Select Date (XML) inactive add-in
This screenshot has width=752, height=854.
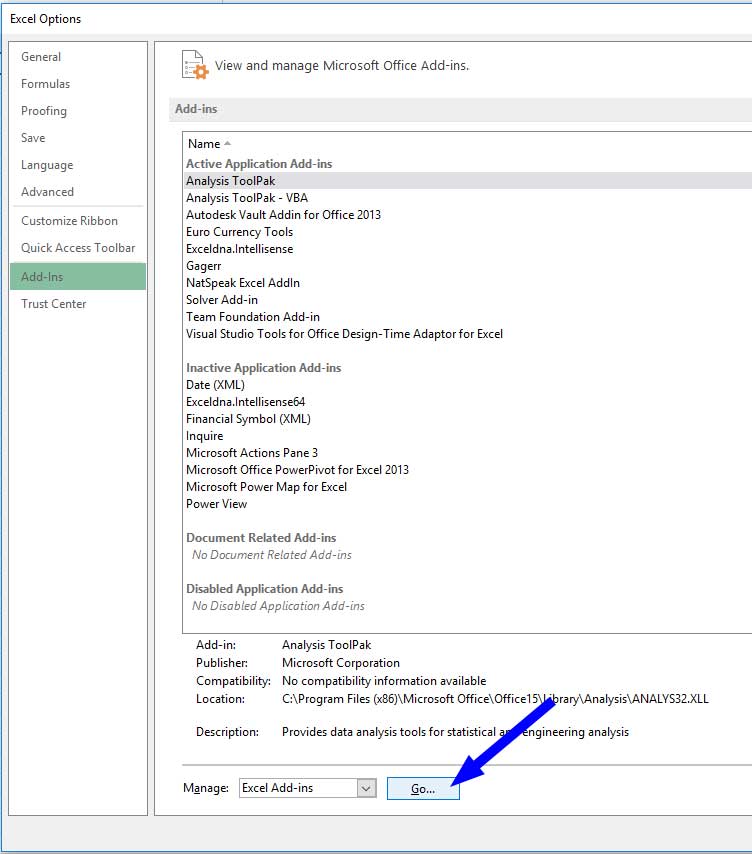click(468, 385)
